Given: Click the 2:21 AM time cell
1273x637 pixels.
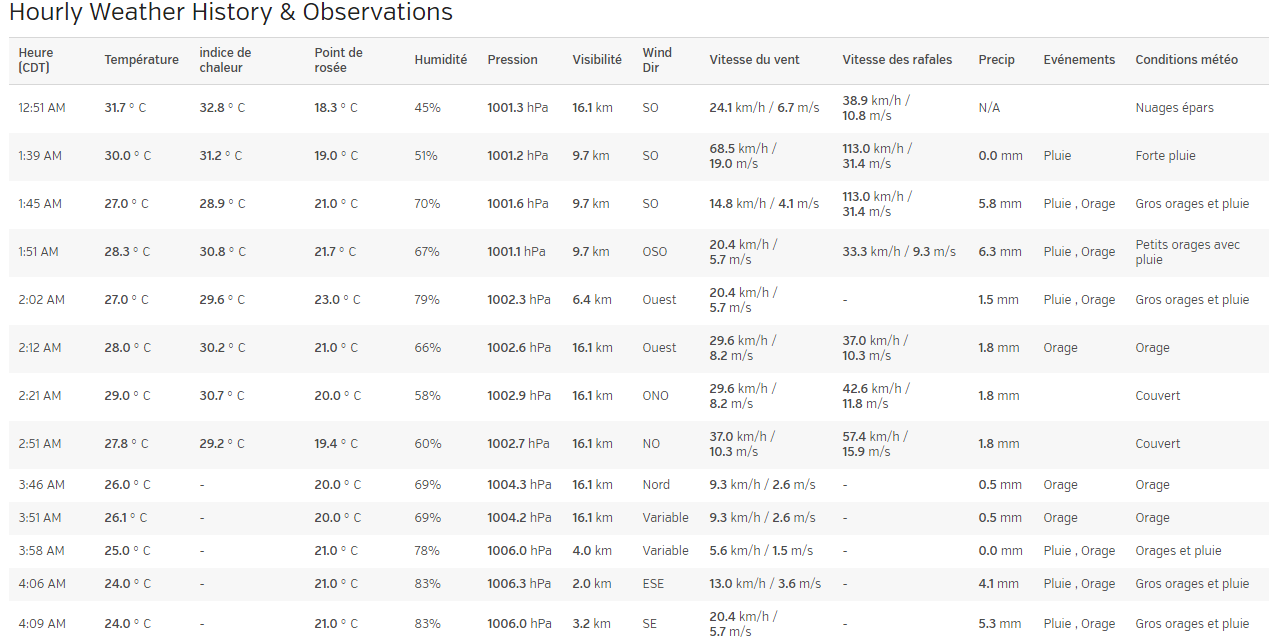Looking at the screenshot, I should (41, 396).
